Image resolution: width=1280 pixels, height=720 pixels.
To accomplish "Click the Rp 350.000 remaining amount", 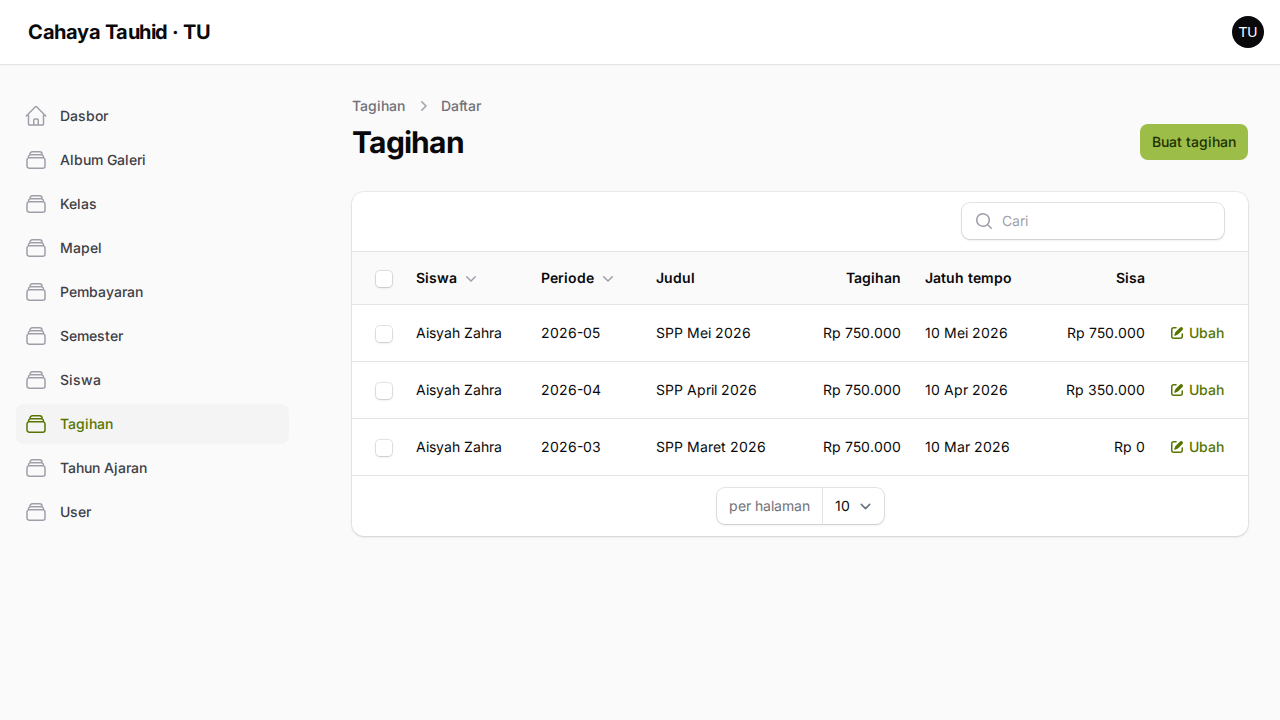I will 1105,390.
